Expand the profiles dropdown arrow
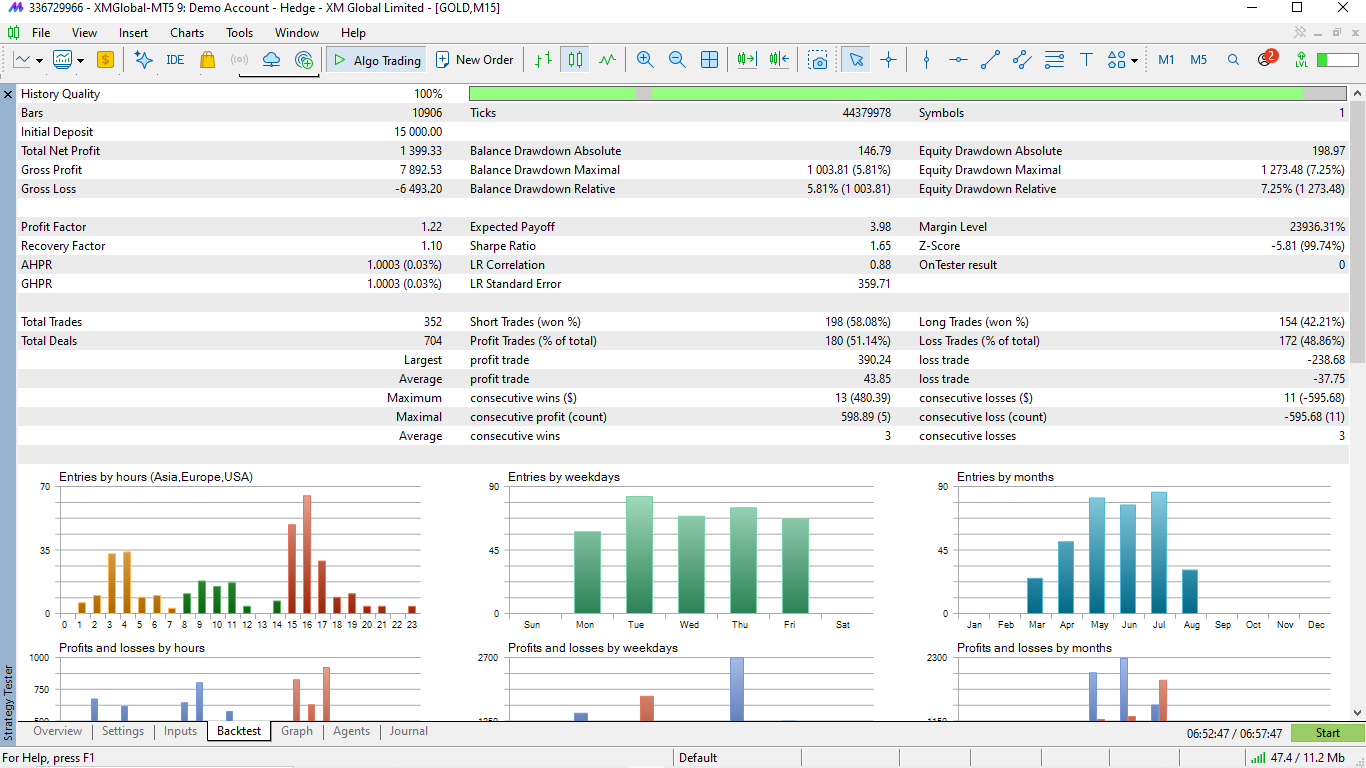Image resolution: width=1366 pixels, height=768 pixels. pyautogui.click(x=80, y=60)
